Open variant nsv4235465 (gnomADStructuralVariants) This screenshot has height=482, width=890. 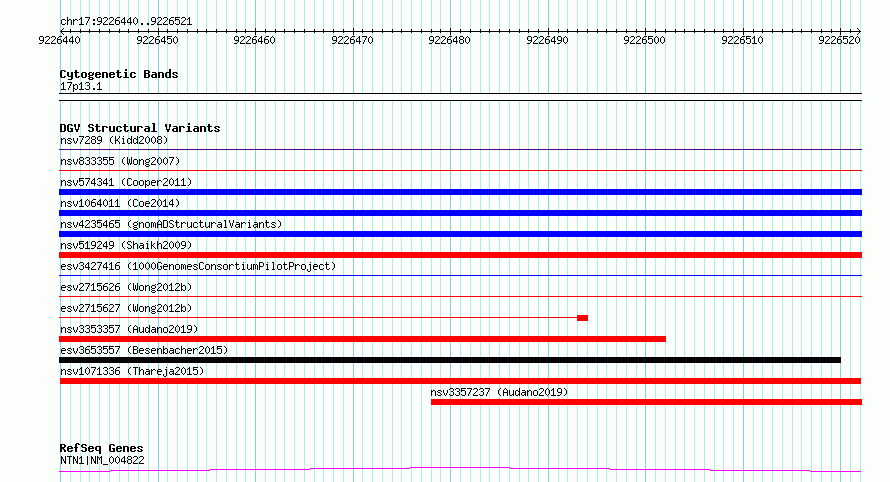(x=171, y=224)
